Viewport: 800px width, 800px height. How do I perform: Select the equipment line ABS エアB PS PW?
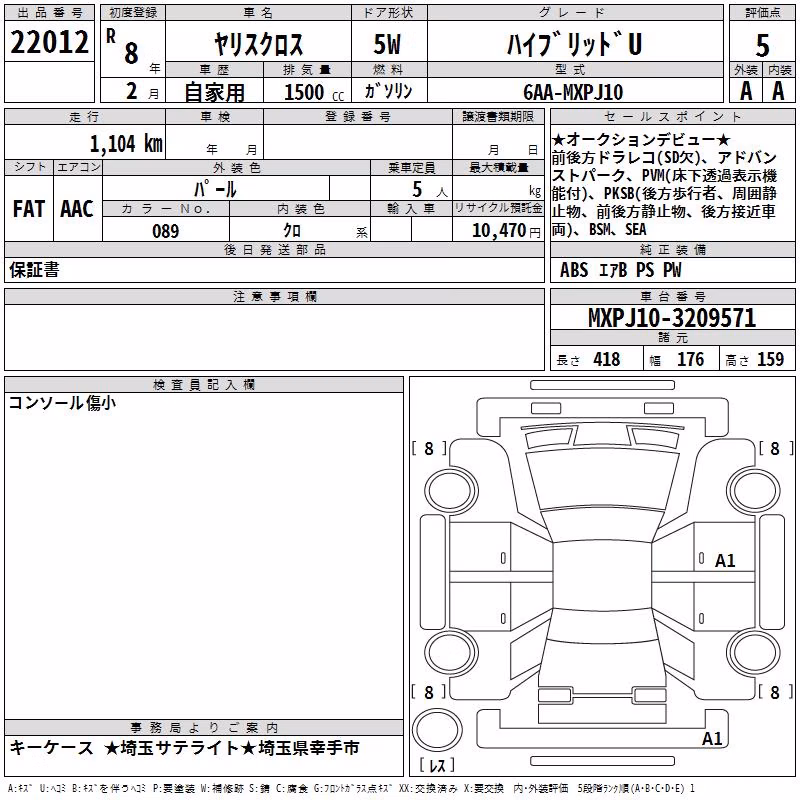(x=620, y=270)
